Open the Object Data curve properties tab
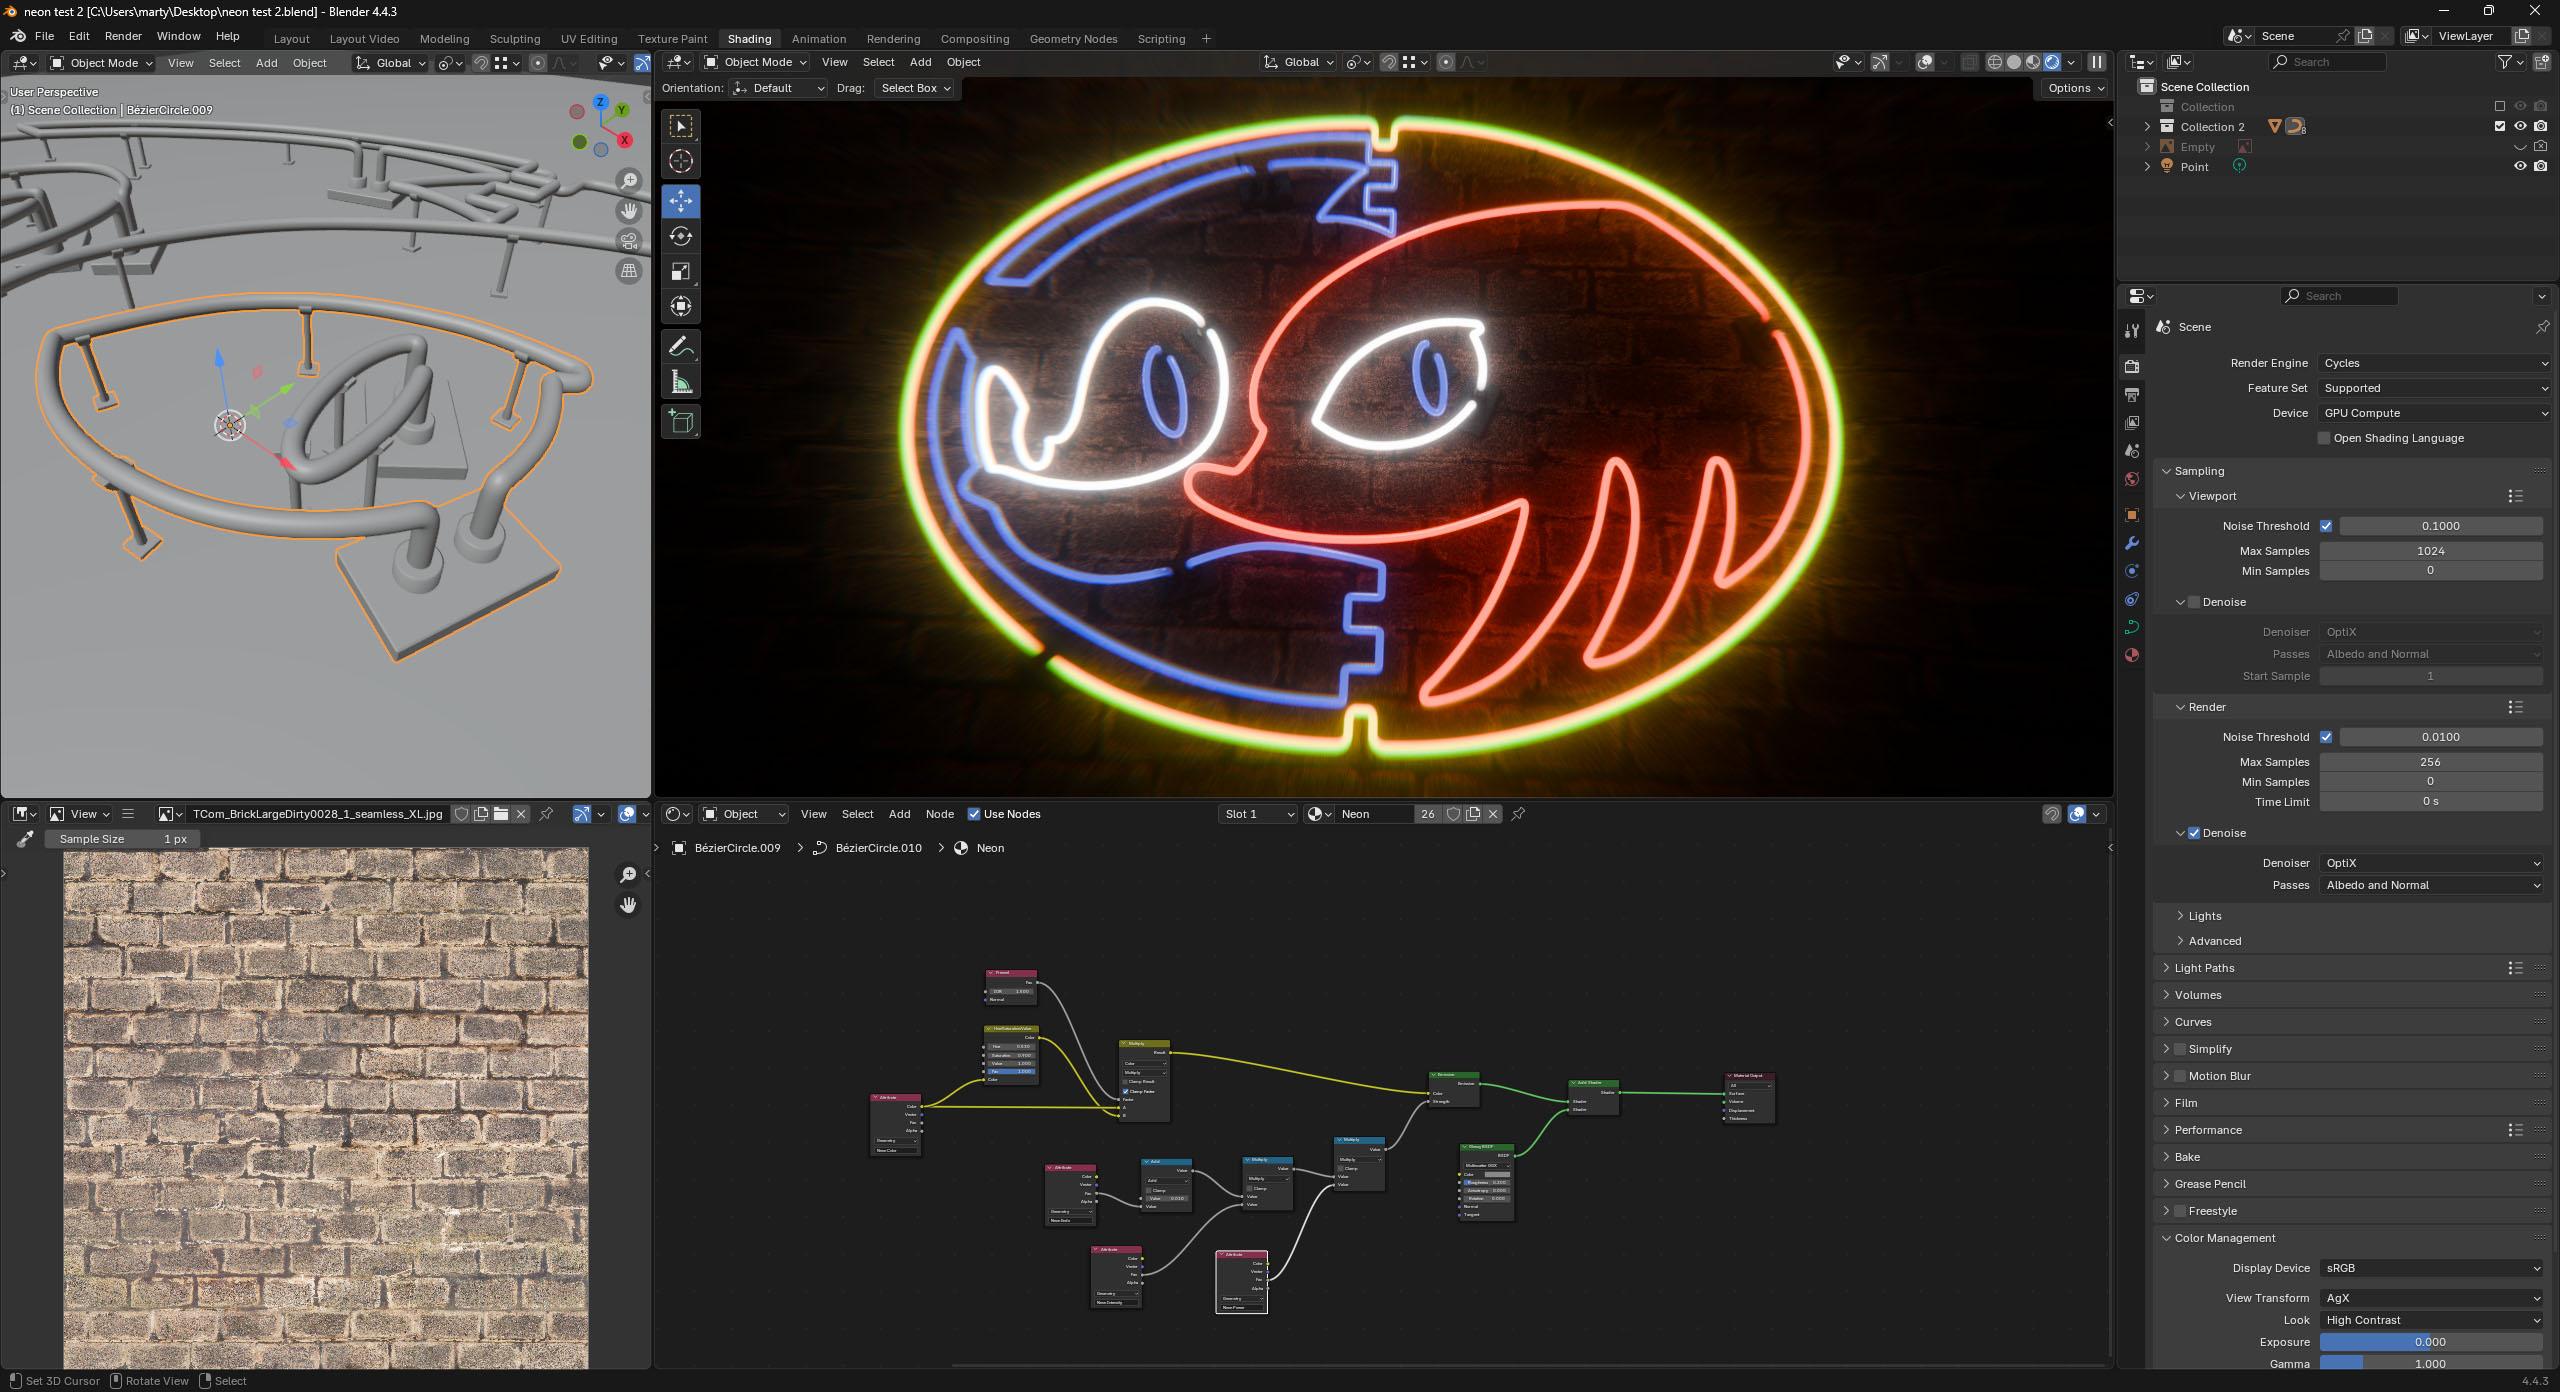The height and width of the screenshot is (1392, 2560). [x=2132, y=627]
